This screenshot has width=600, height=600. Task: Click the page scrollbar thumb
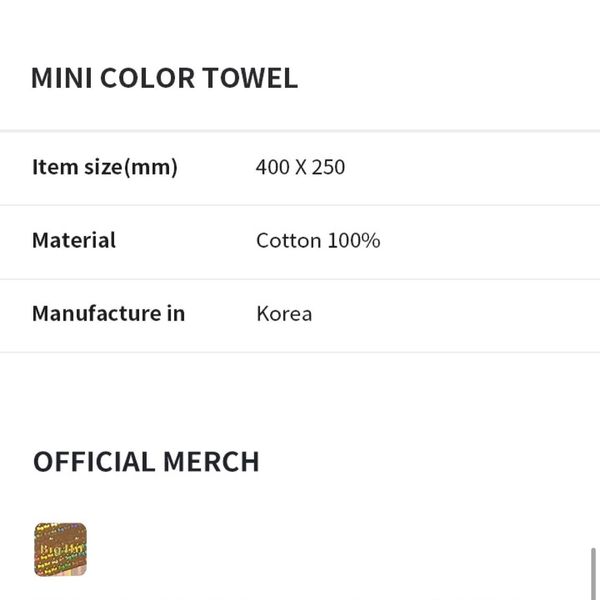click(595, 573)
